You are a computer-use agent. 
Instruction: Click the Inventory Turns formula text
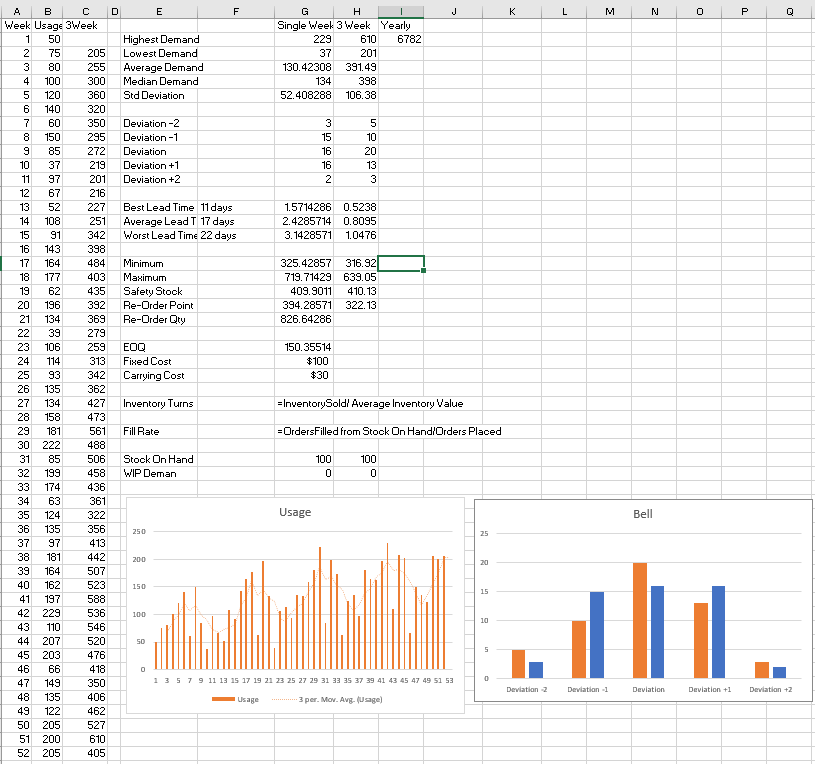point(370,404)
